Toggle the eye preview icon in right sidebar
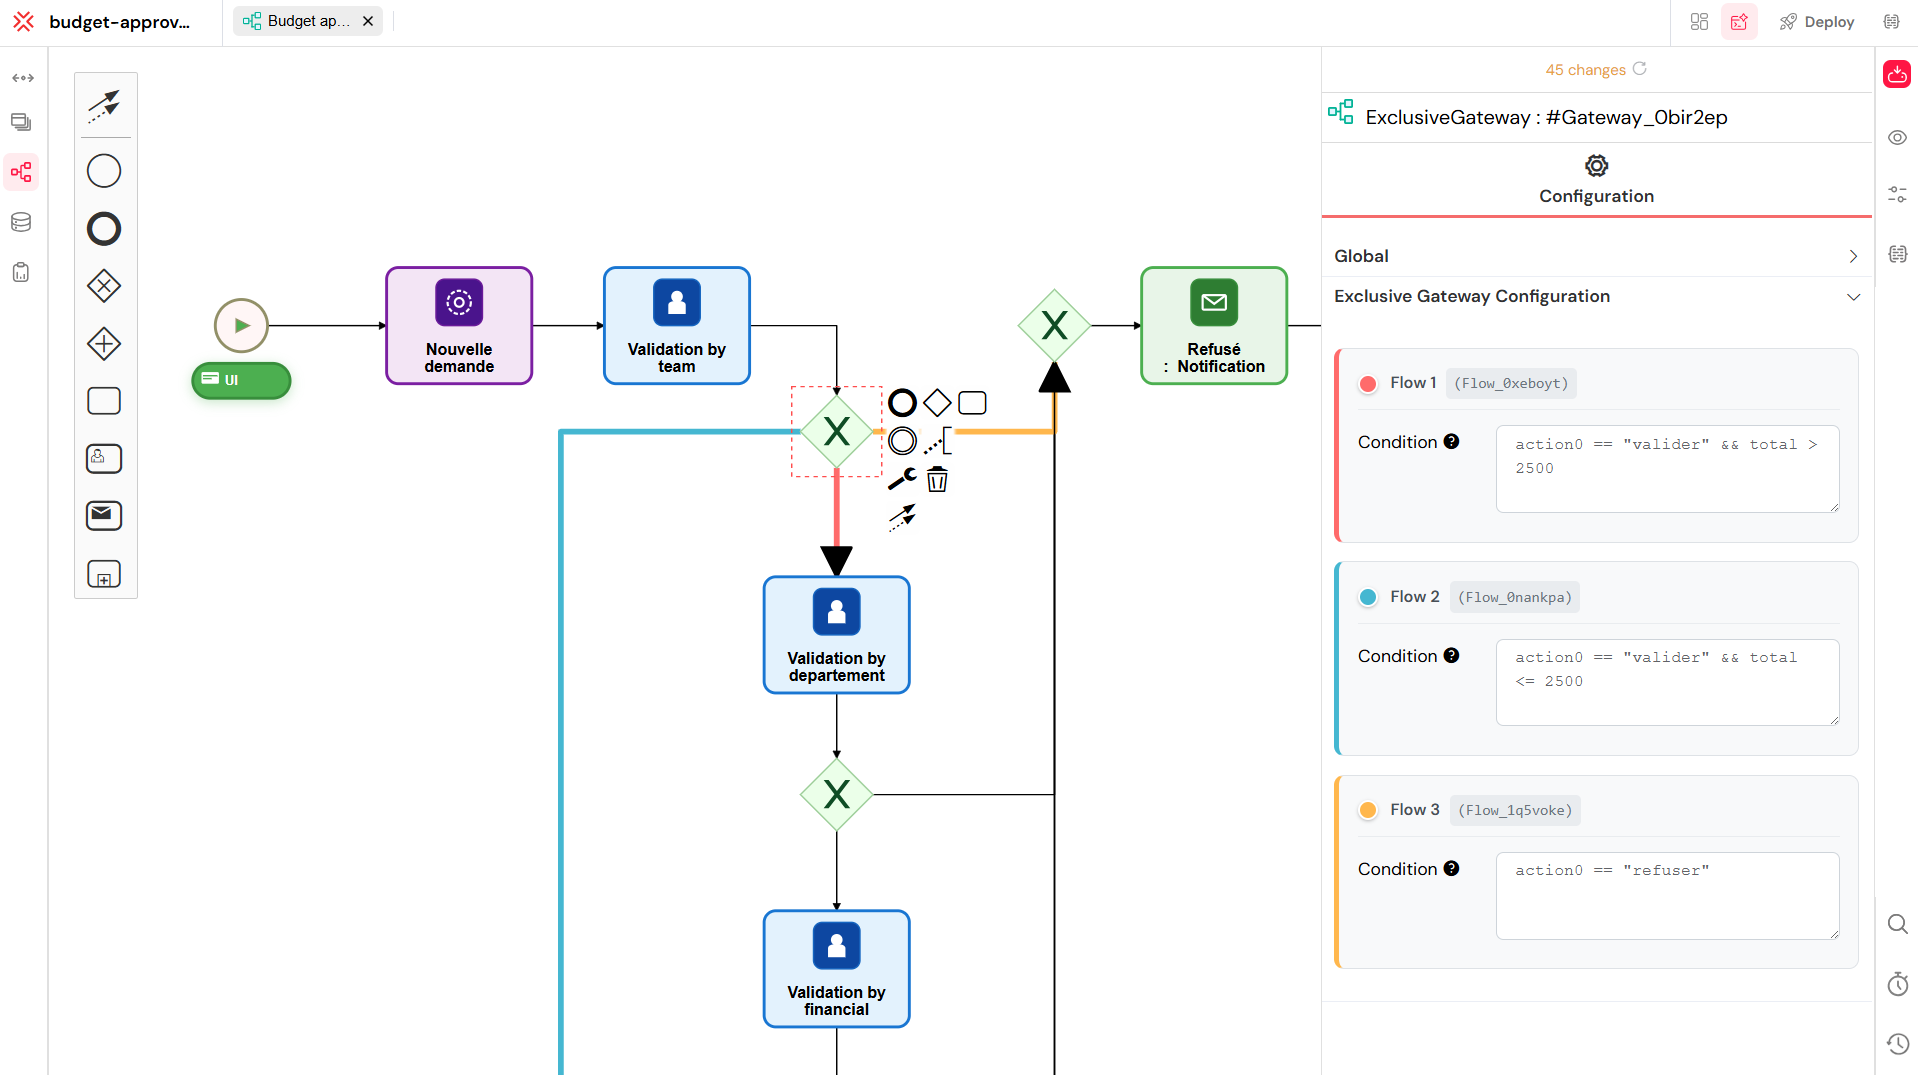Image resolution: width=1918 pixels, height=1075 pixels. [1897, 137]
